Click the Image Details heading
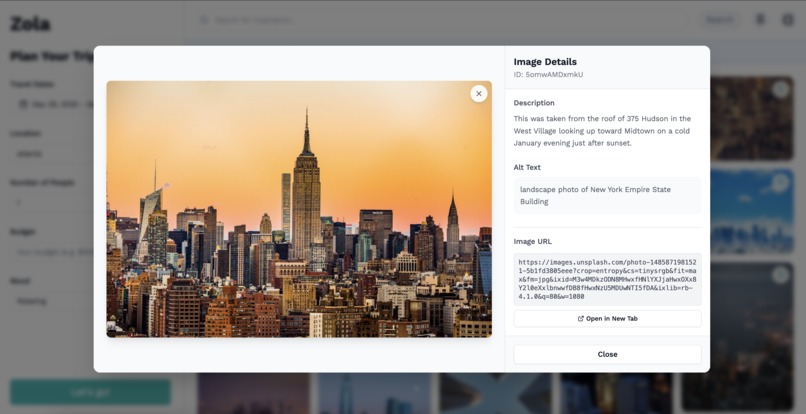This screenshot has width=806, height=414. click(x=545, y=62)
